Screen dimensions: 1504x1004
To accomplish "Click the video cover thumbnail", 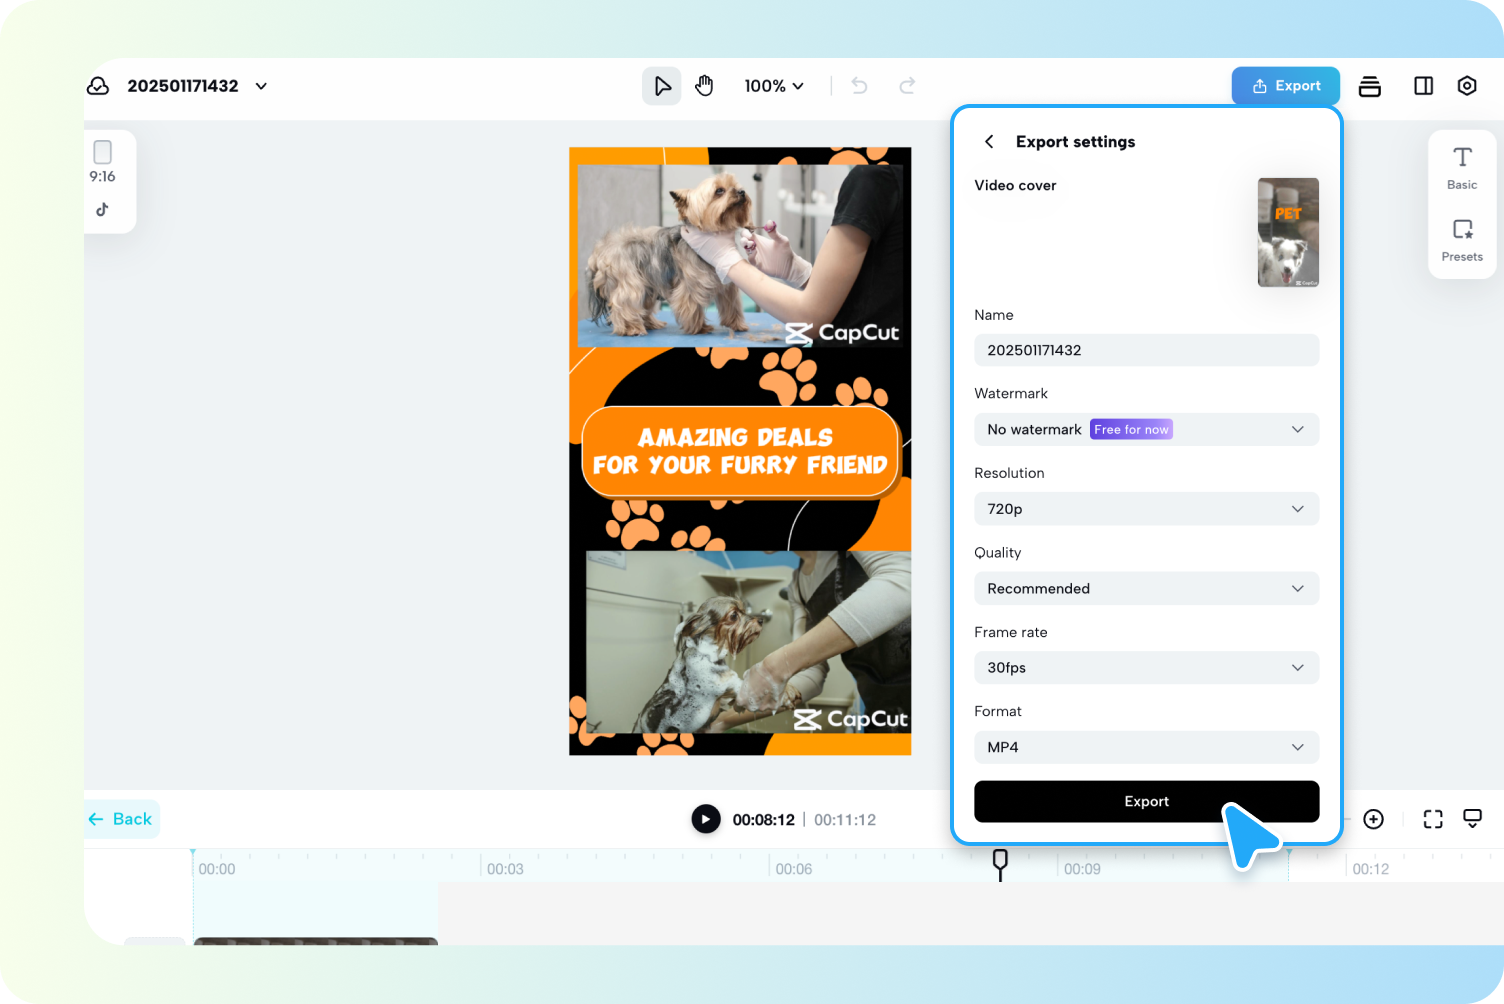I will point(1287,232).
